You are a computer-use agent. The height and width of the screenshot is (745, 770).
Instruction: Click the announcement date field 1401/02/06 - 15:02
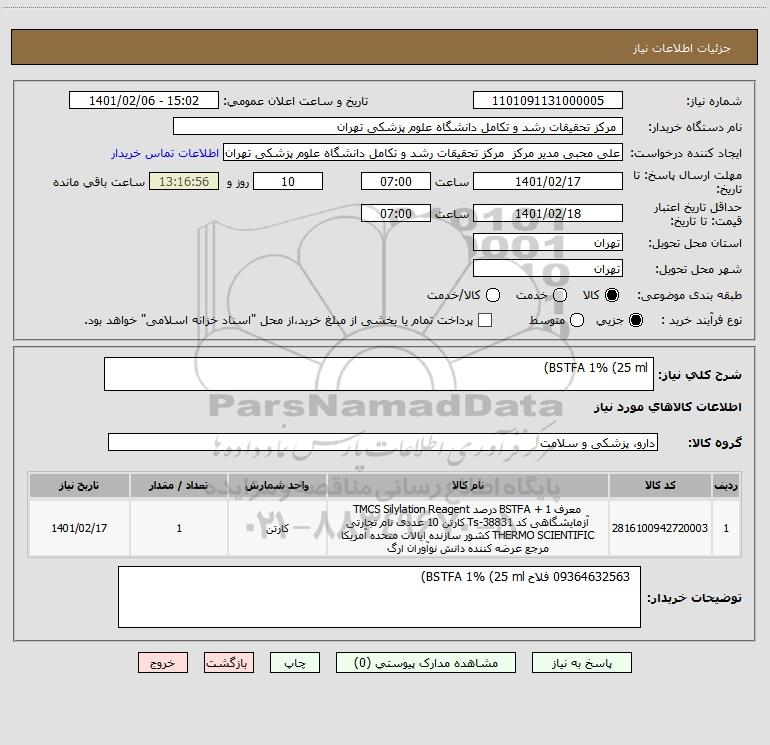[x=144, y=101]
